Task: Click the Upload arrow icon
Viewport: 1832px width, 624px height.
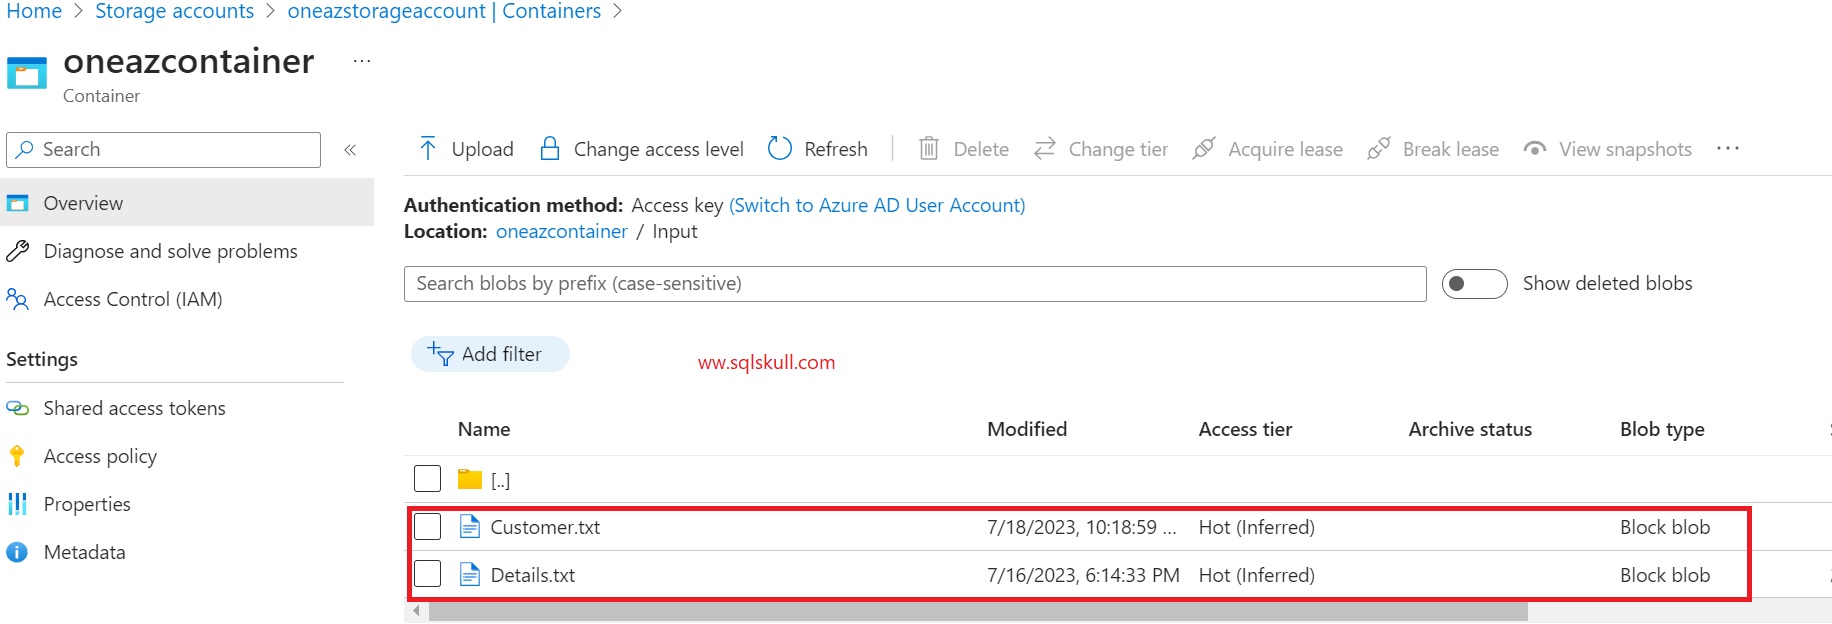Action: [428, 149]
